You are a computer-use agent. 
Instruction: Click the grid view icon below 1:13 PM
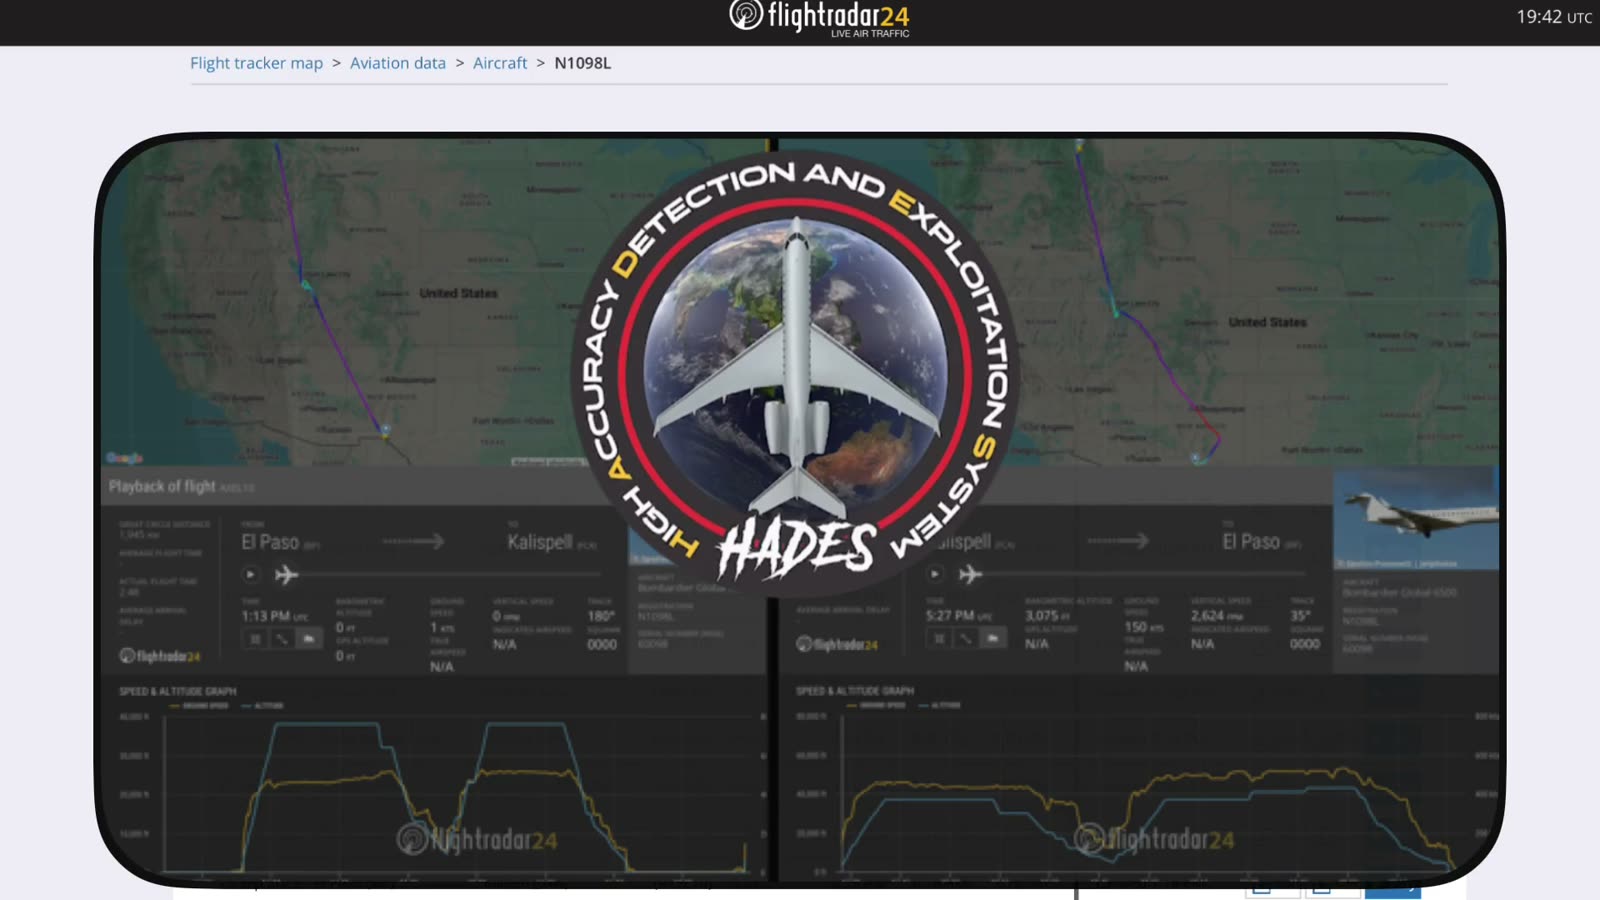pyautogui.click(x=256, y=638)
